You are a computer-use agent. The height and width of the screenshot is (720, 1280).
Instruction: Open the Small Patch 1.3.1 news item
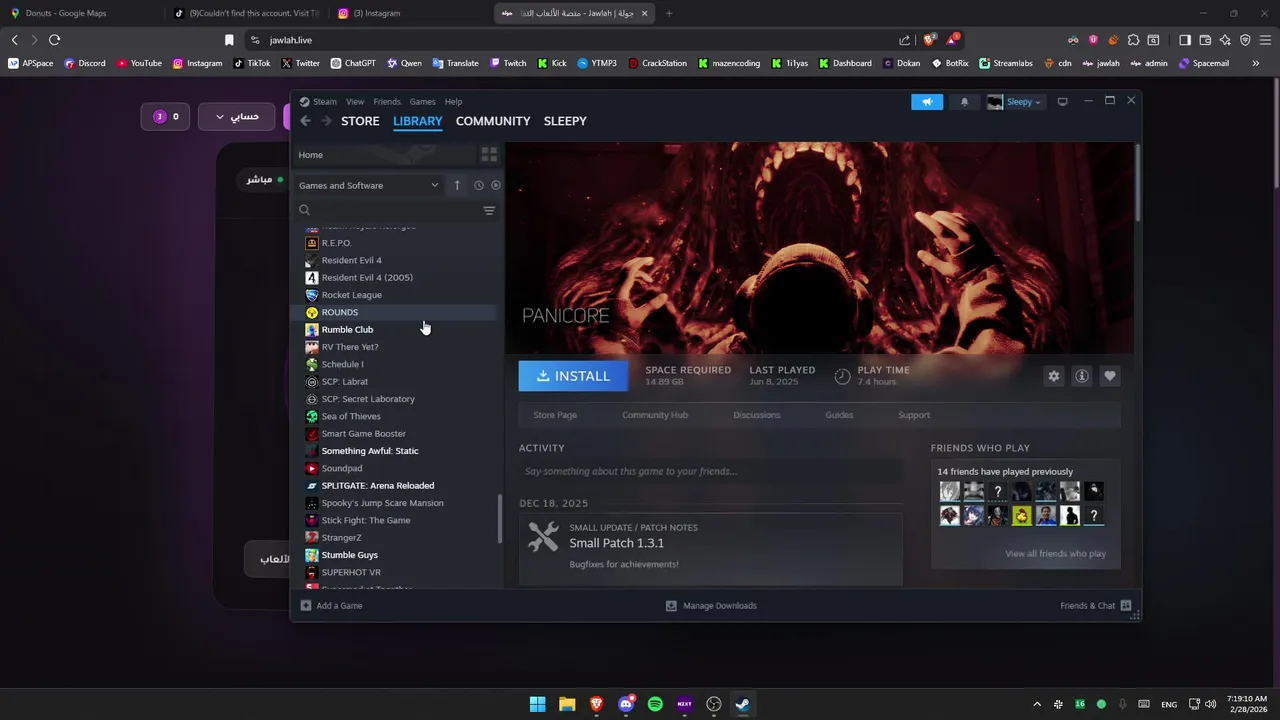tap(710, 549)
